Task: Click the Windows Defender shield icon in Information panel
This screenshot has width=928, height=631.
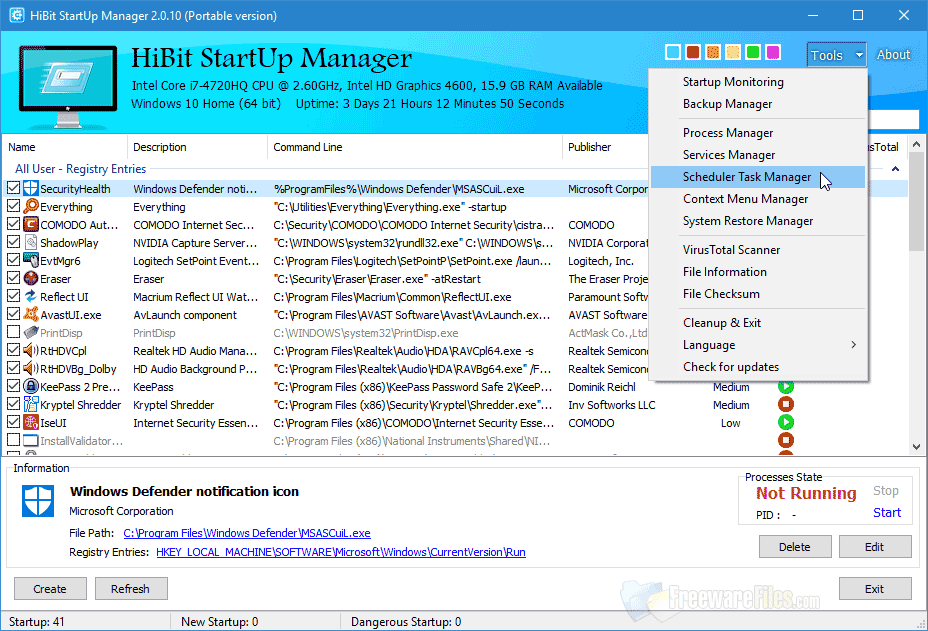Action: [37, 501]
